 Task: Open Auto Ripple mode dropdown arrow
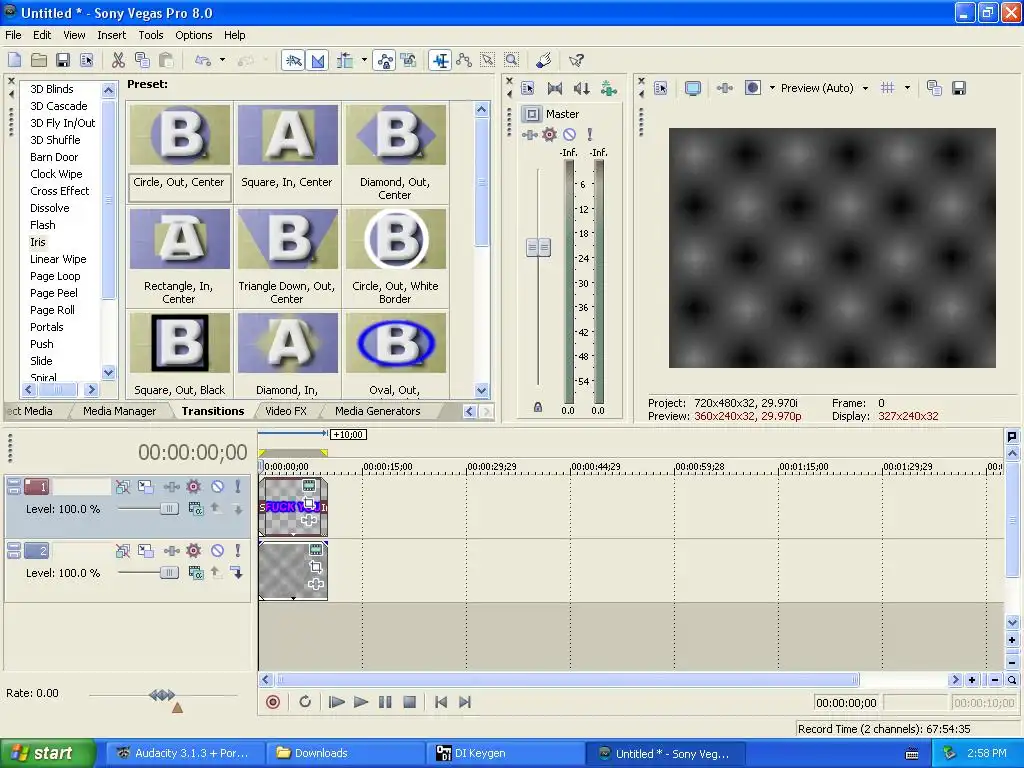pyautogui.click(x=364, y=60)
